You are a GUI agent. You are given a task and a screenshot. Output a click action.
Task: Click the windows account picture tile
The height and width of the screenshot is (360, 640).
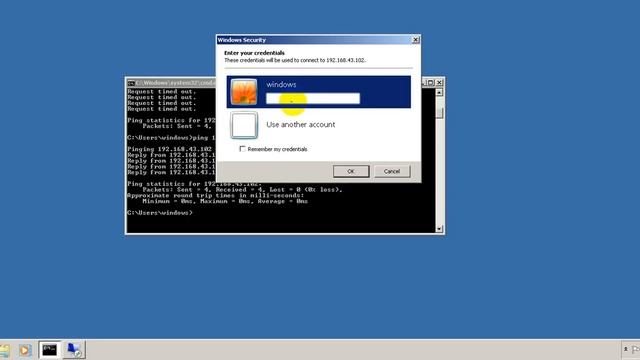point(244,92)
